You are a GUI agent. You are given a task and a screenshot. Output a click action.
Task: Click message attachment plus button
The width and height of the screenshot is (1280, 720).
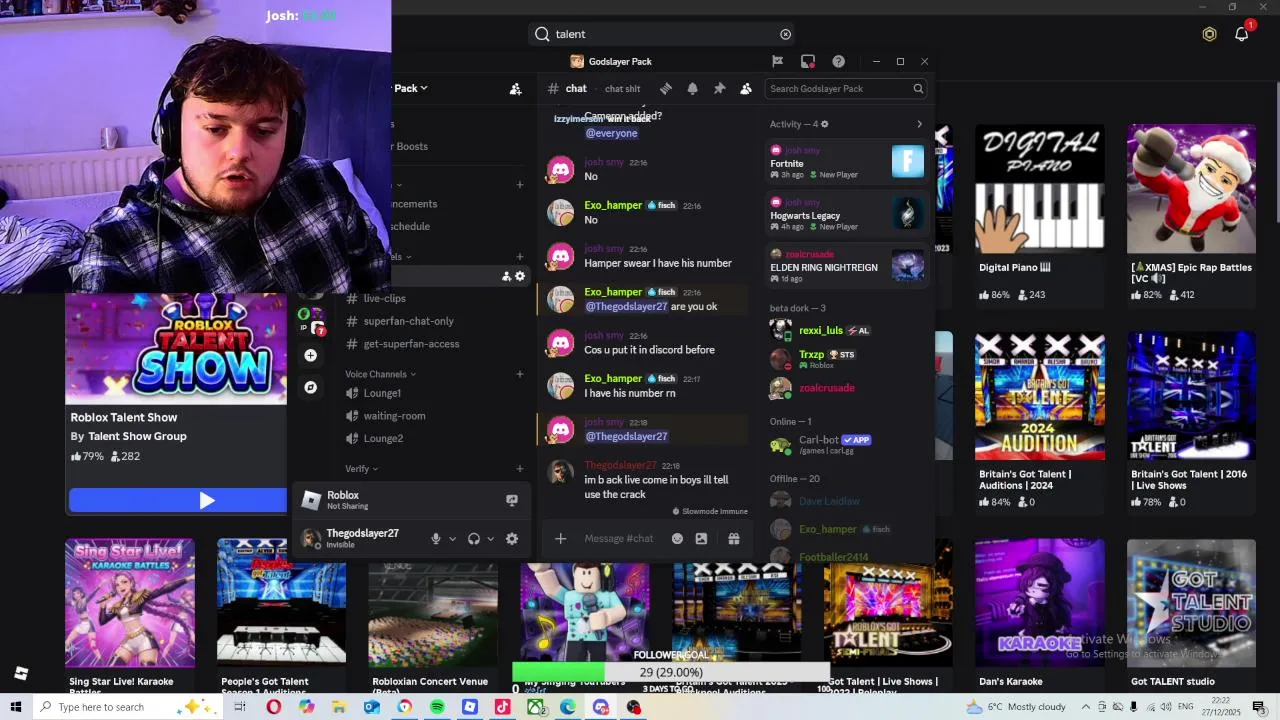tap(560, 538)
